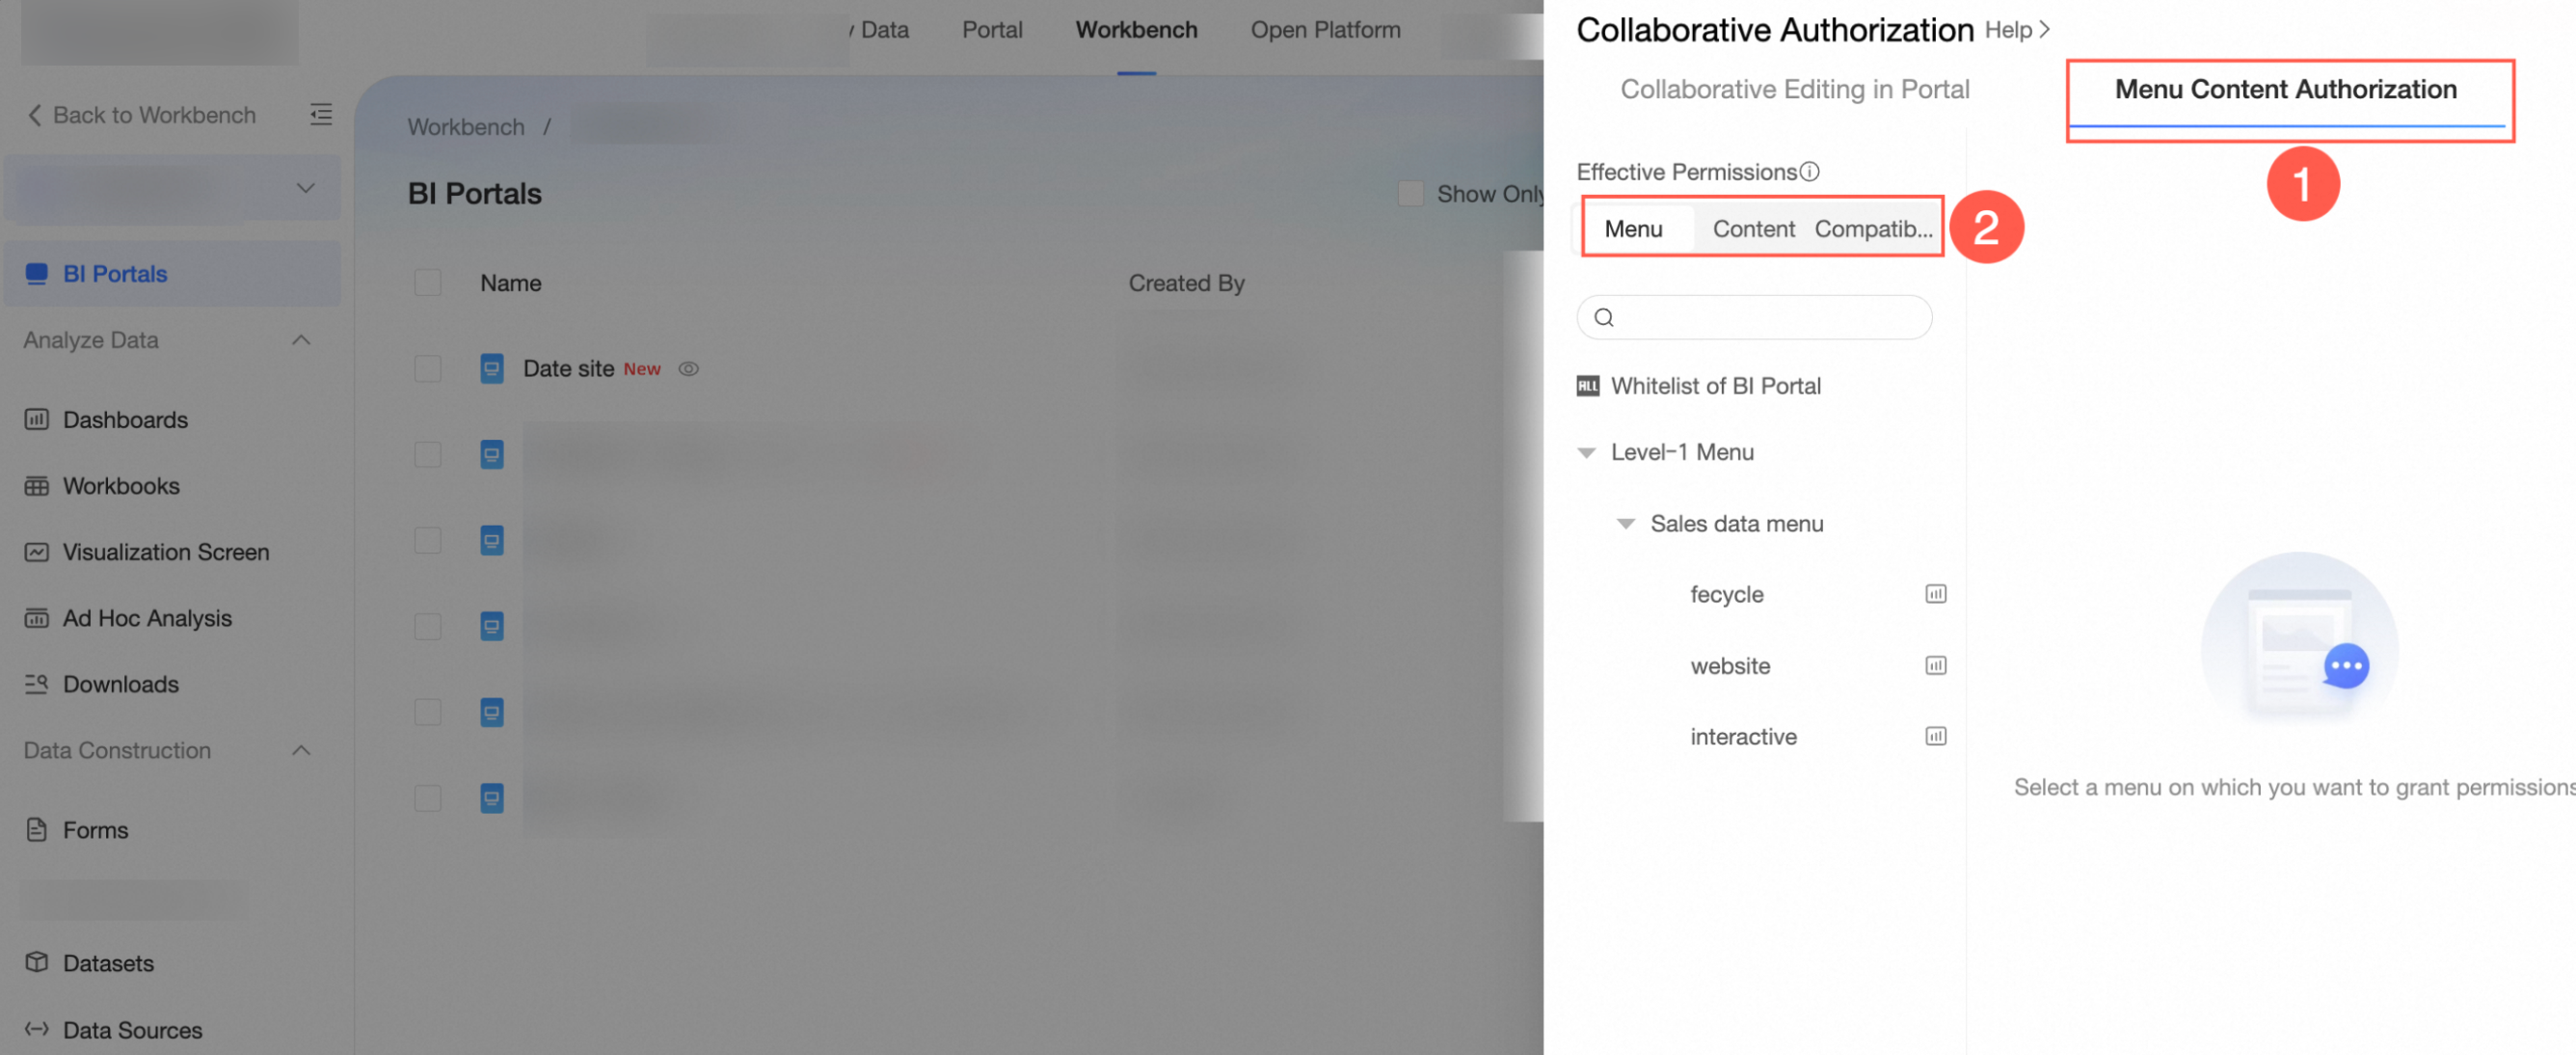This screenshot has width=2576, height=1055.
Task: Open the Open Platform top tab
Action: click(1325, 30)
